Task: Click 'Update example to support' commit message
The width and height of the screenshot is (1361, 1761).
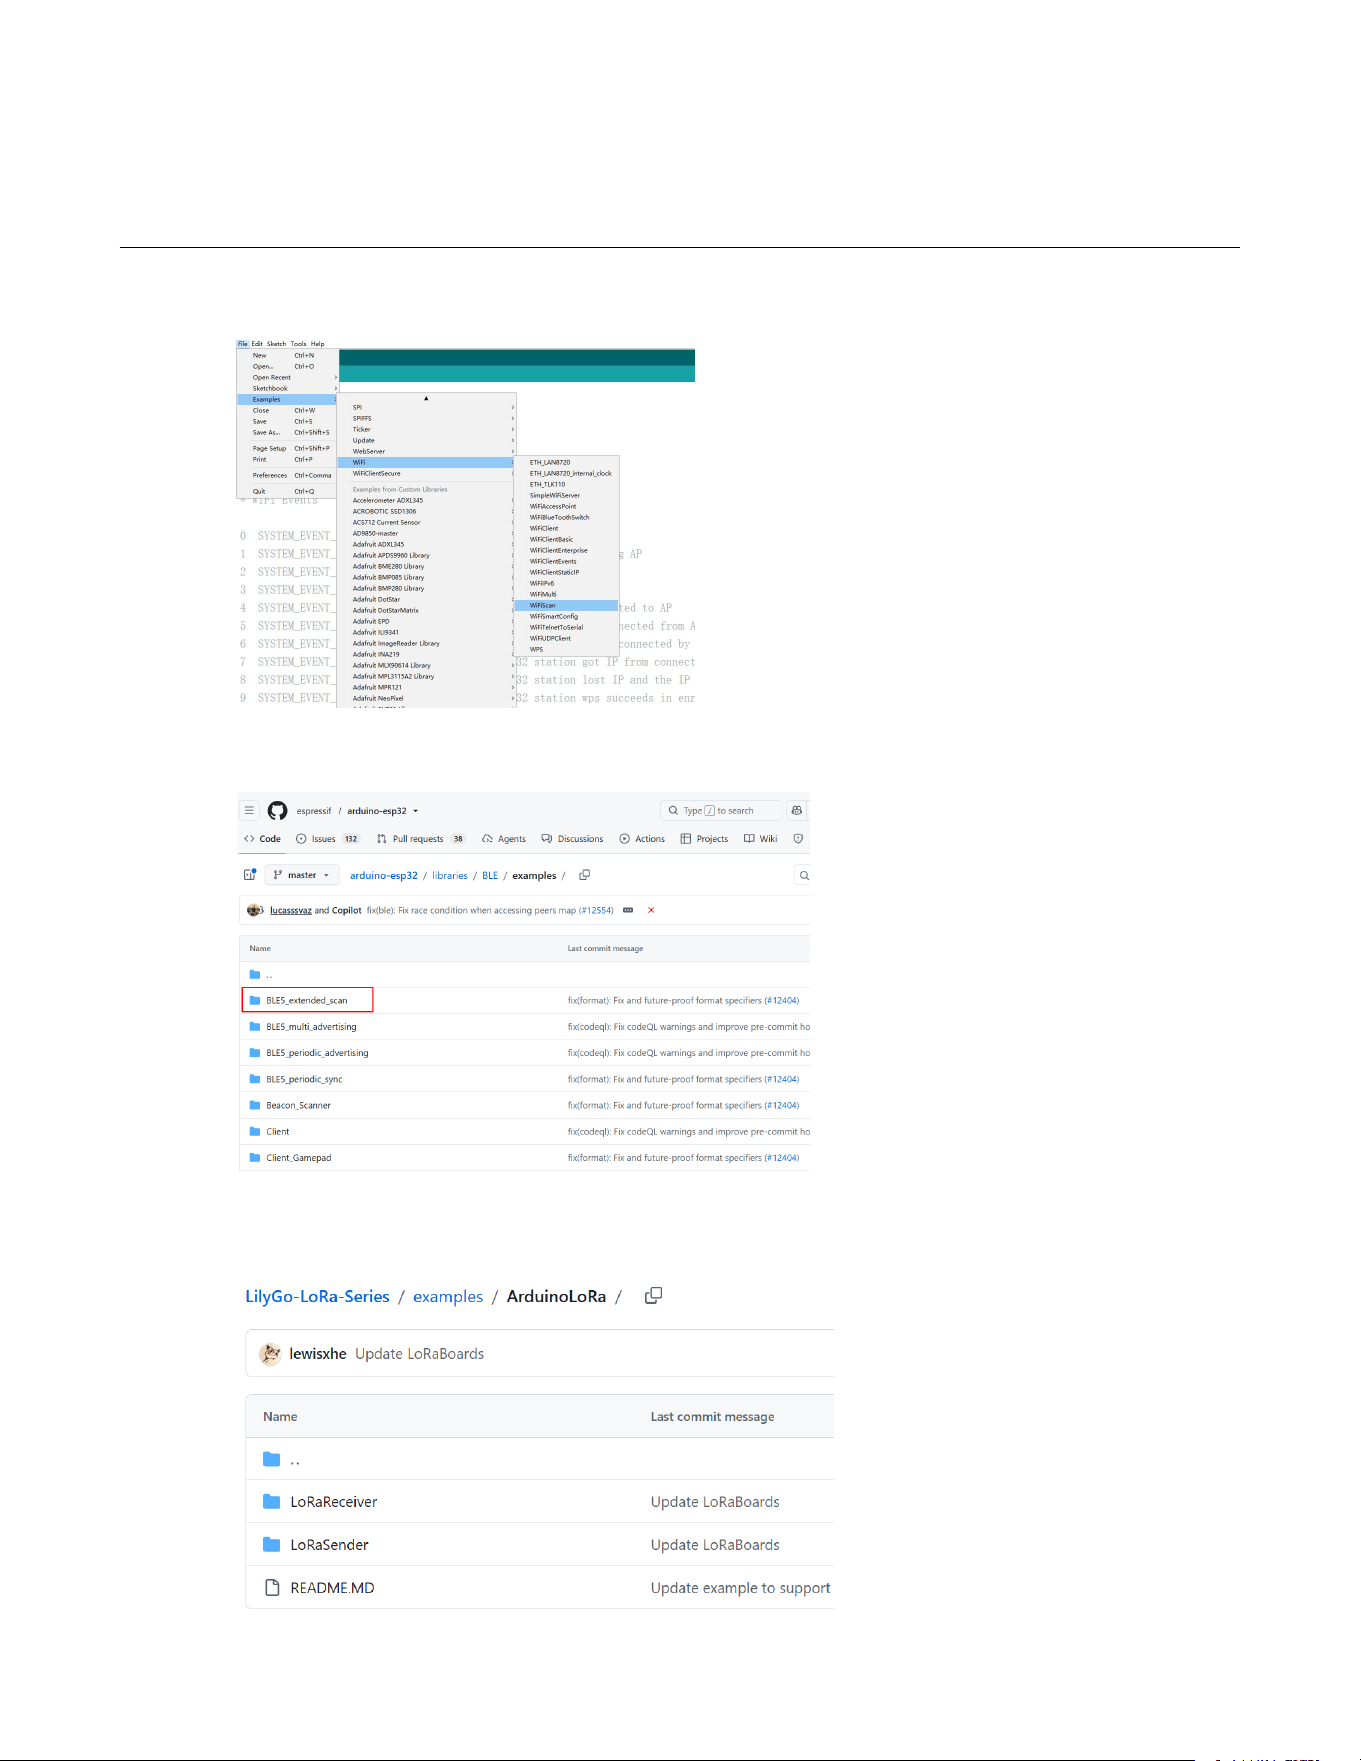Action: coord(740,1588)
